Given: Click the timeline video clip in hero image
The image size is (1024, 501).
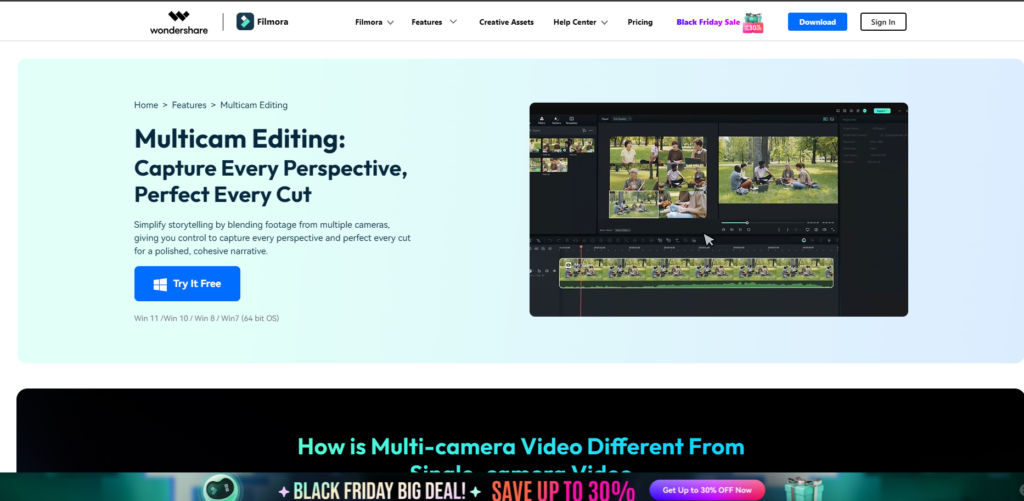Looking at the screenshot, I should click(x=696, y=273).
